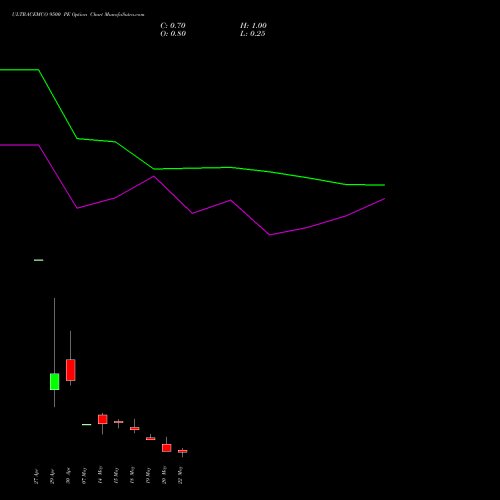Screen dimensions: 500x500
Task: Click the 18 May date label
Action: (x=132, y=475)
